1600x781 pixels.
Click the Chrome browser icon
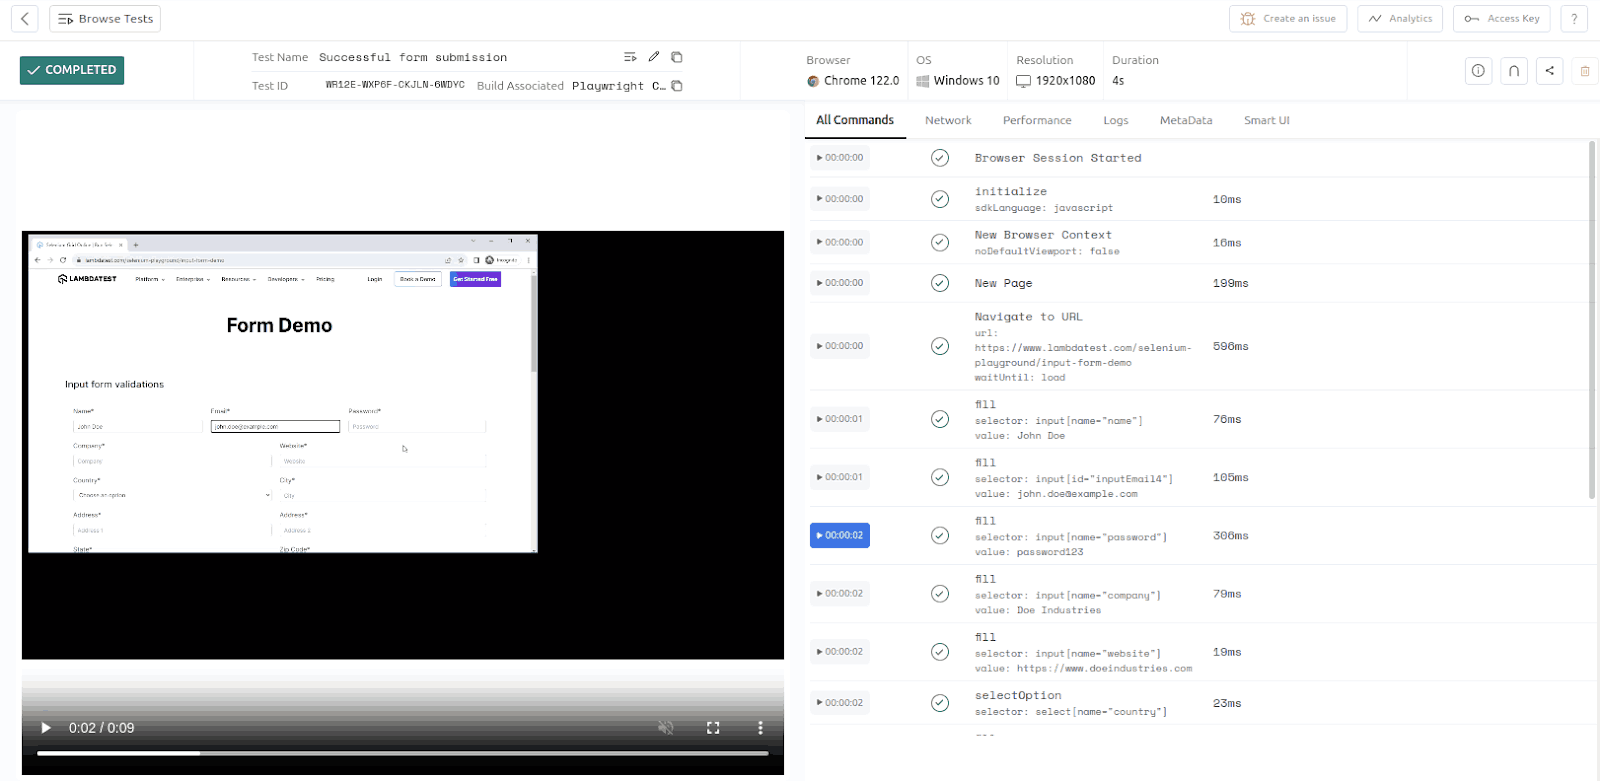pyautogui.click(x=813, y=81)
